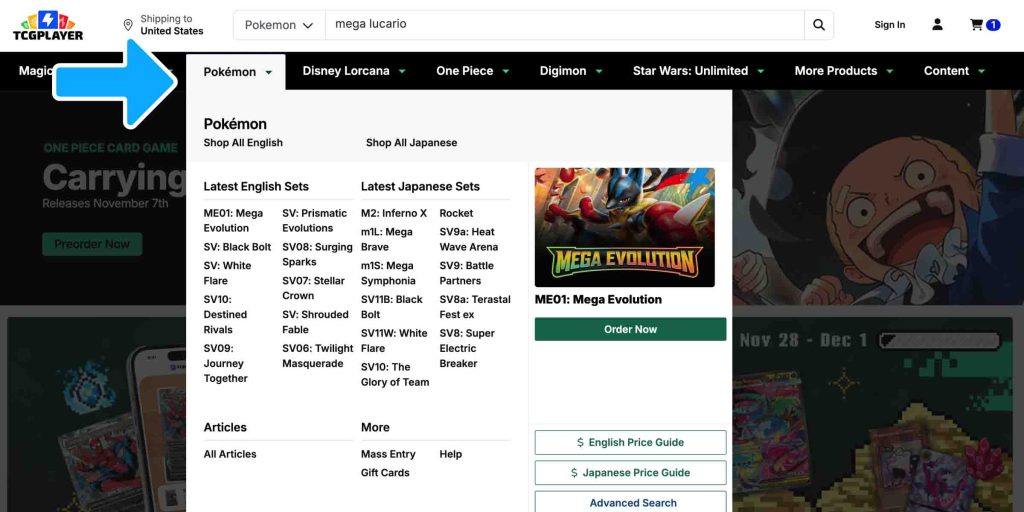Click the search text field
The height and width of the screenshot is (512, 1024).
pyautogui.click(x=564, y=25)
